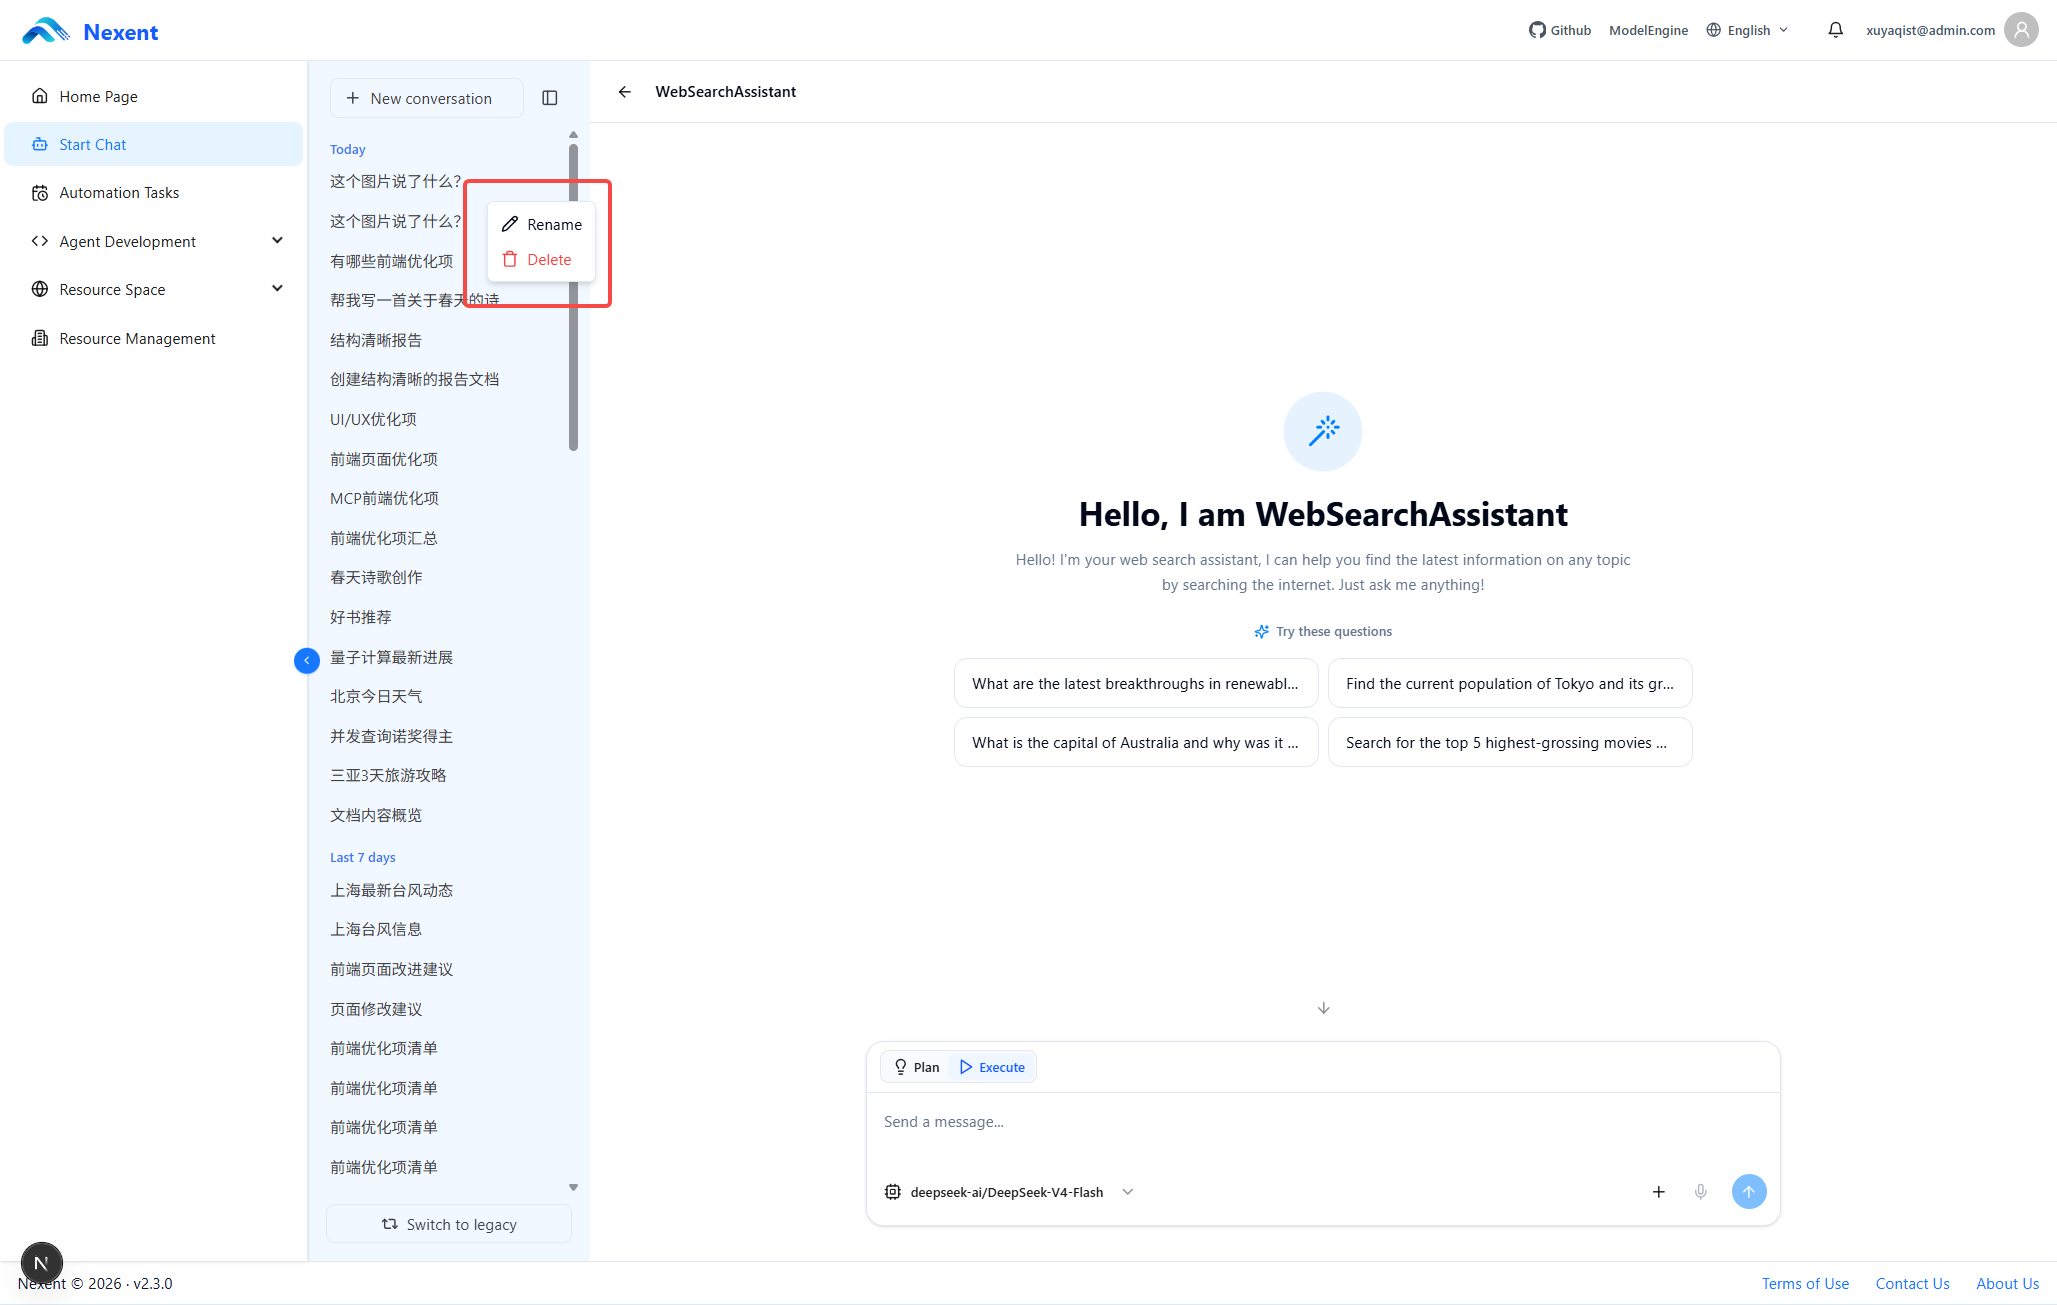
Task: Switch to Plan mode
Action: (916, 1067)
